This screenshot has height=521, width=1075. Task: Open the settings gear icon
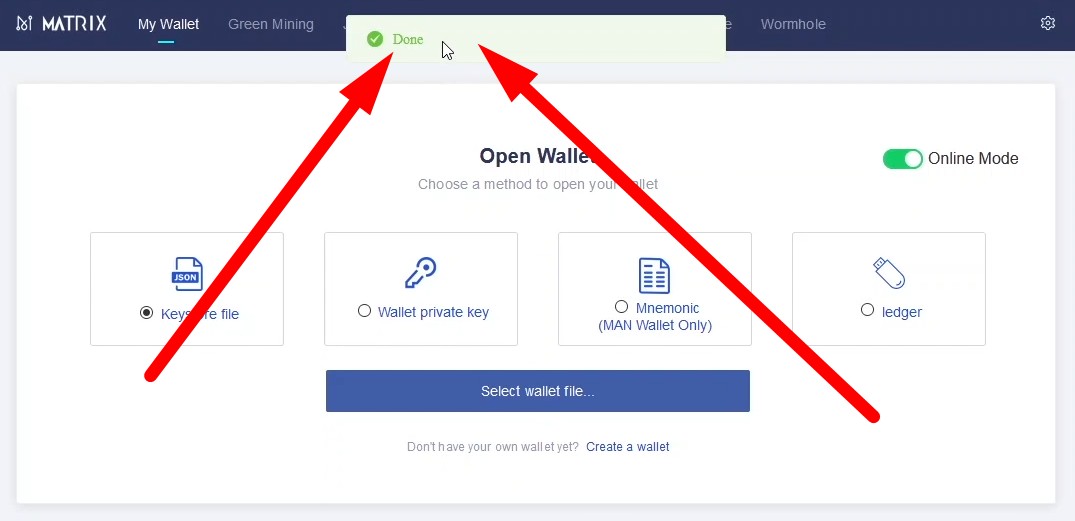[x=1048, y=23]
